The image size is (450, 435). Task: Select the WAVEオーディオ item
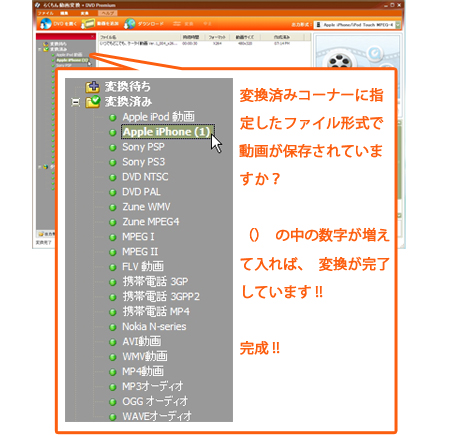coord(157,416)
